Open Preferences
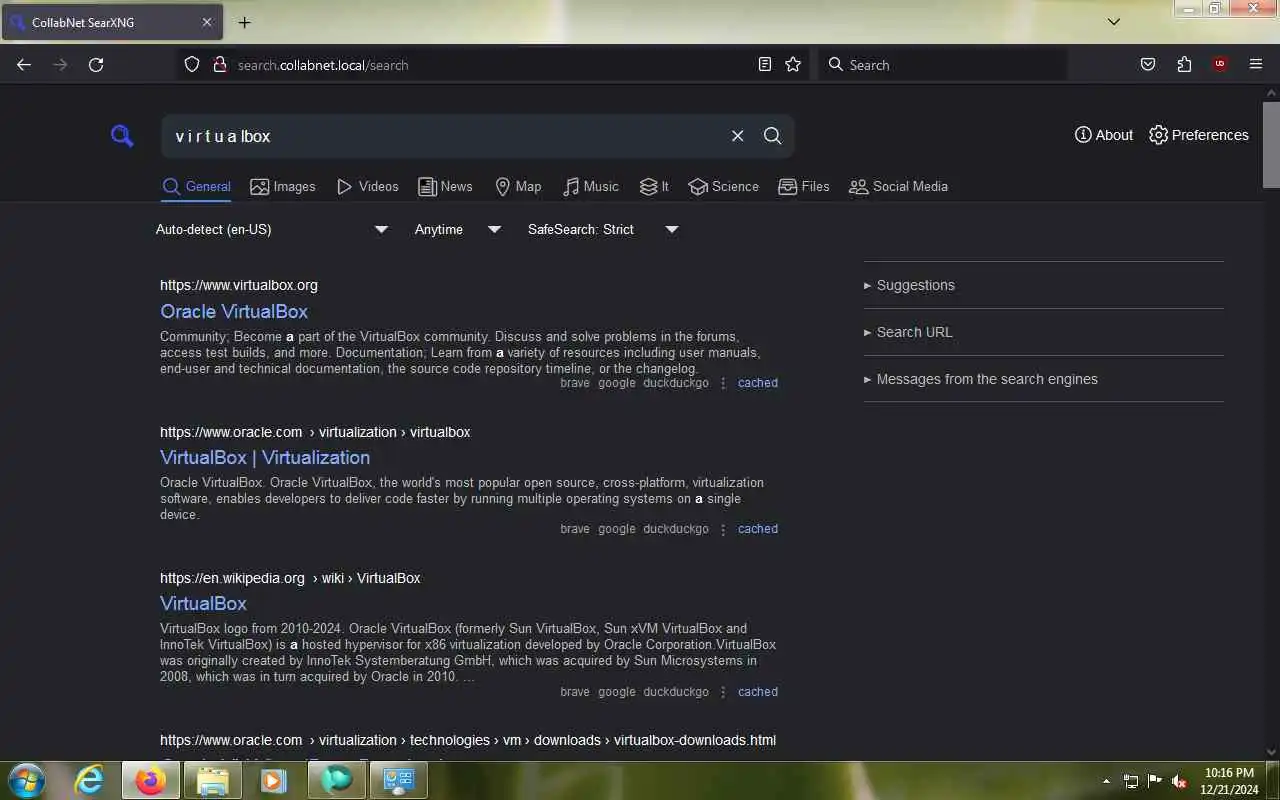Screen dimensions: 1280x800 [x=1199, y=135]
